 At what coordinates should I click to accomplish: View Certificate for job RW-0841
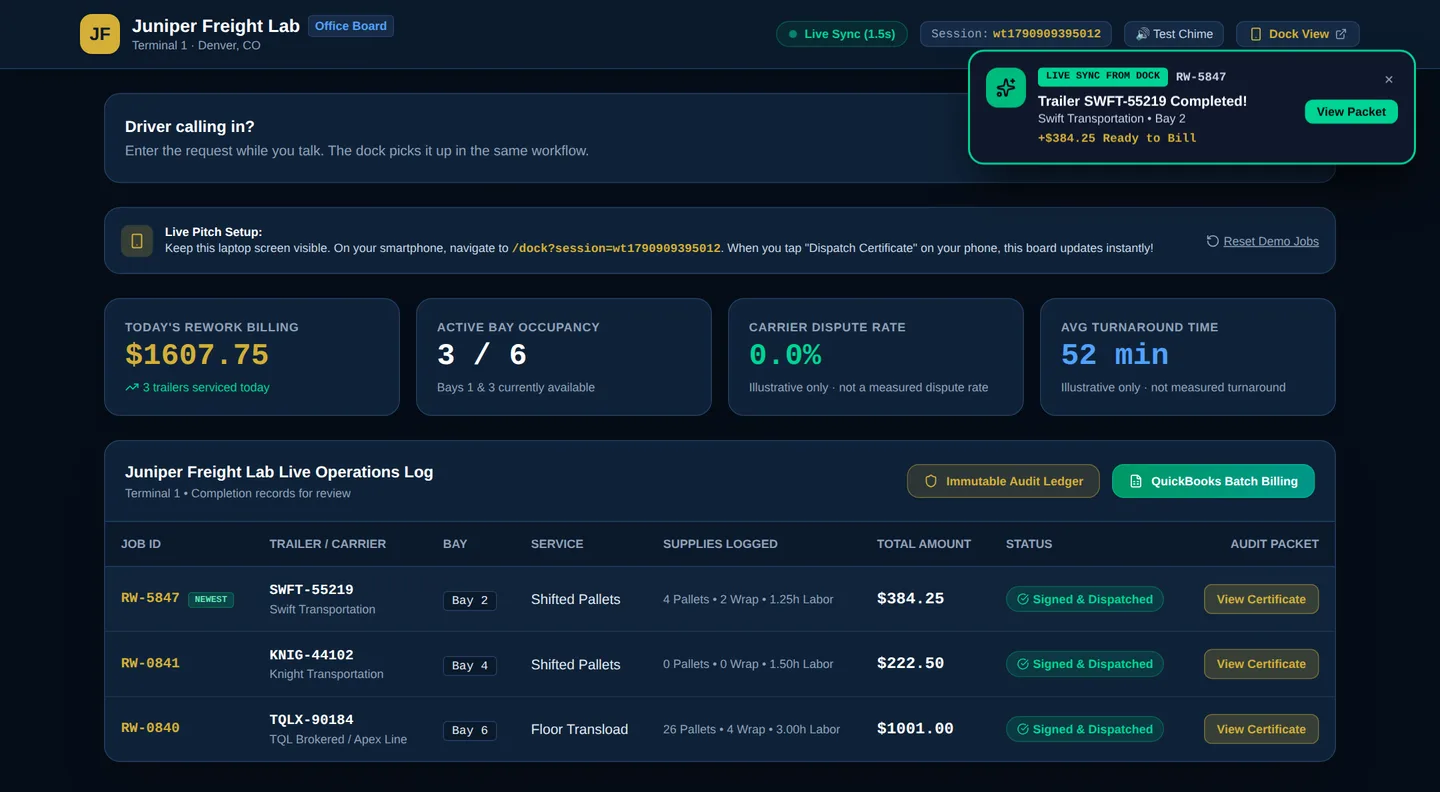click(x=1261, y=664)
